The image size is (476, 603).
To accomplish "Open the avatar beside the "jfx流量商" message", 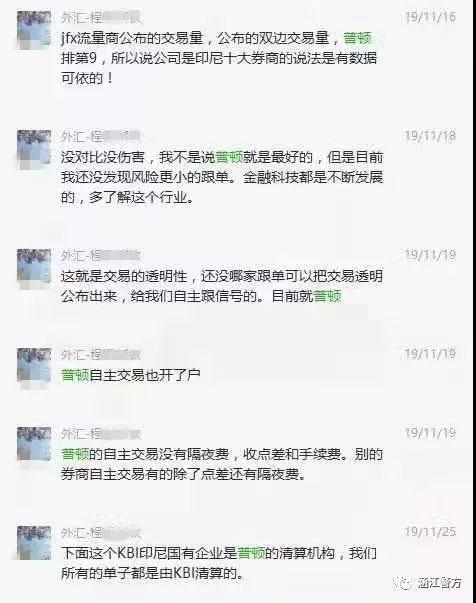I will [x=34, y=30].
